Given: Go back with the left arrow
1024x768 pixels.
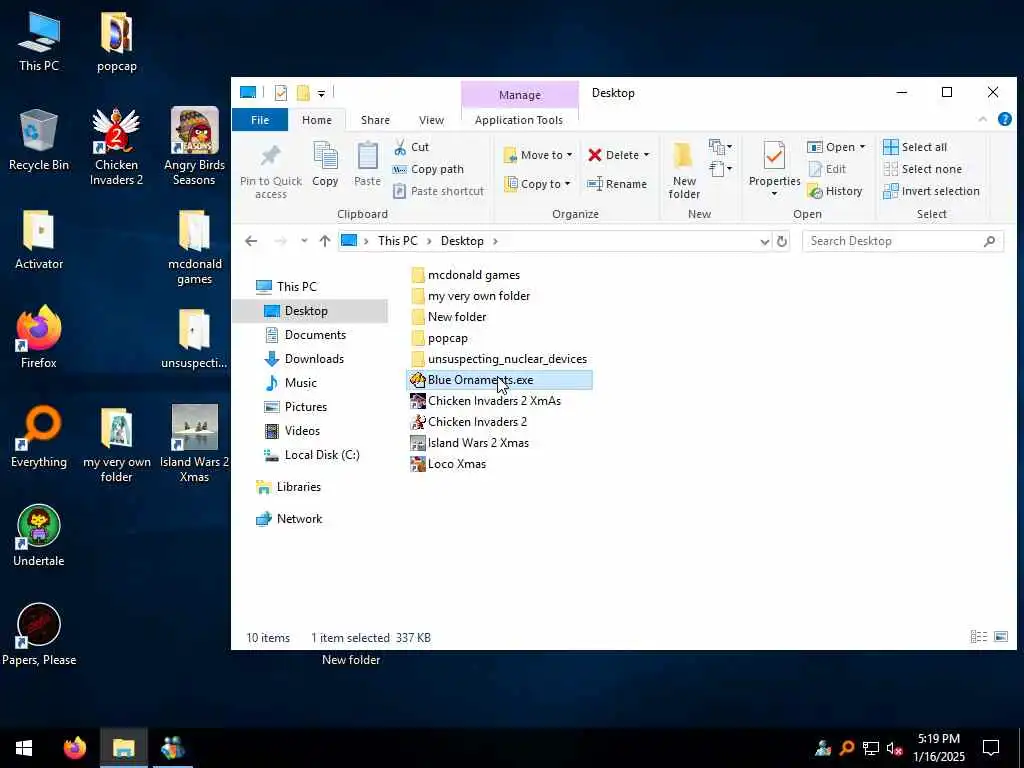Looking at the screenshot, I should [x=251, y=241].
